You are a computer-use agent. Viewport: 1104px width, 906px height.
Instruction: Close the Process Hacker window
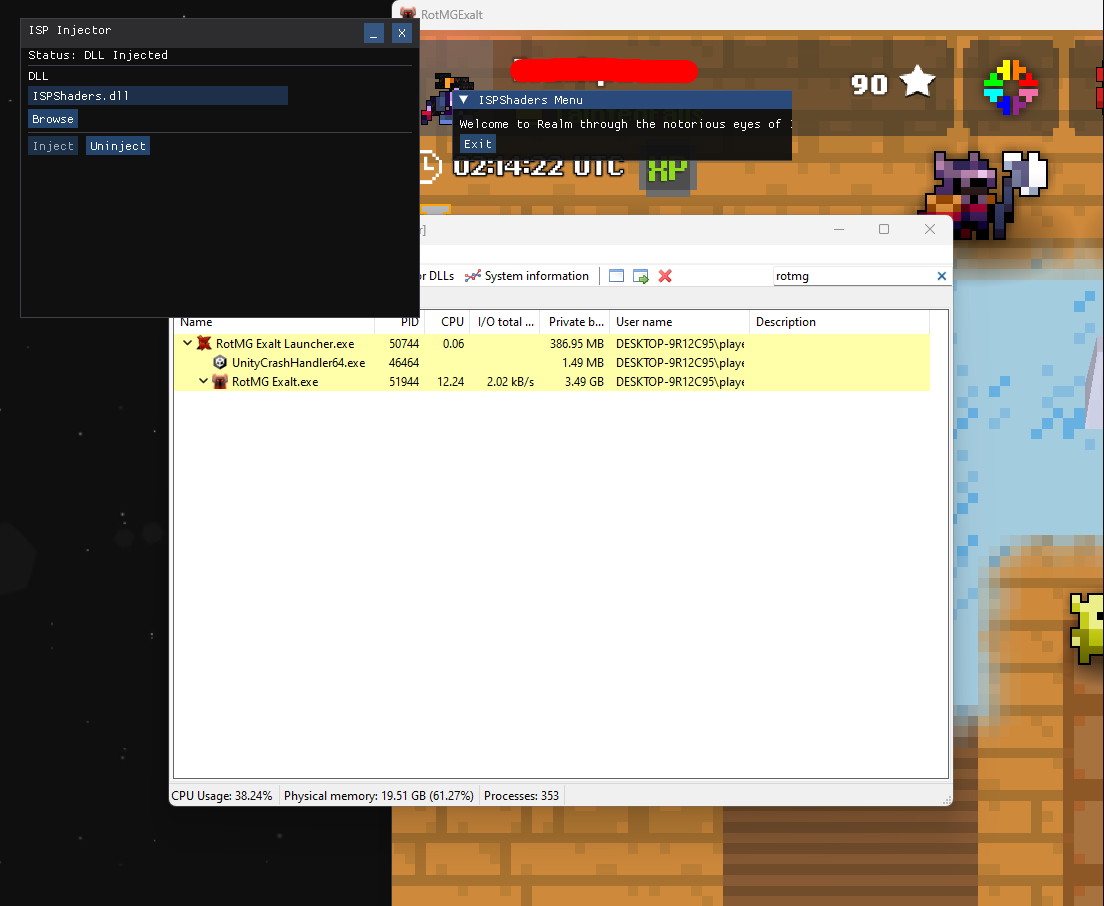[929, 229]
